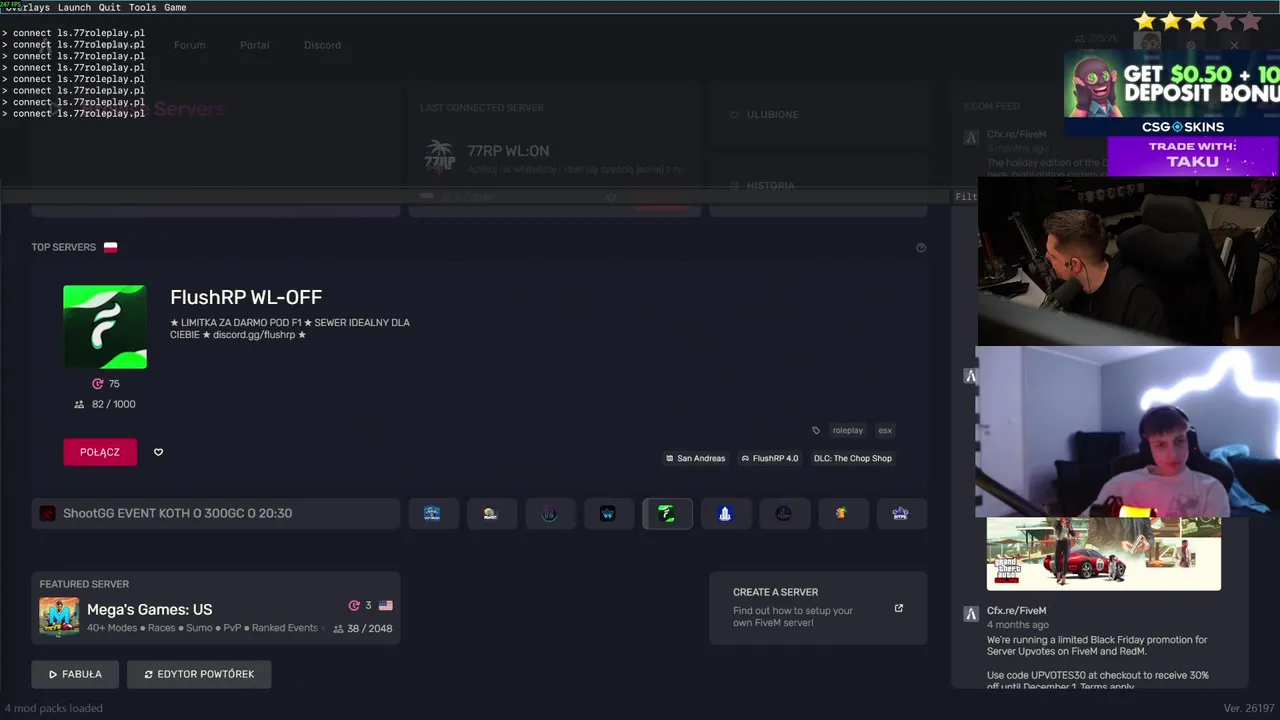
Task: Click the 4 mod packs loaded status
Action: click(x=53, y=708)
